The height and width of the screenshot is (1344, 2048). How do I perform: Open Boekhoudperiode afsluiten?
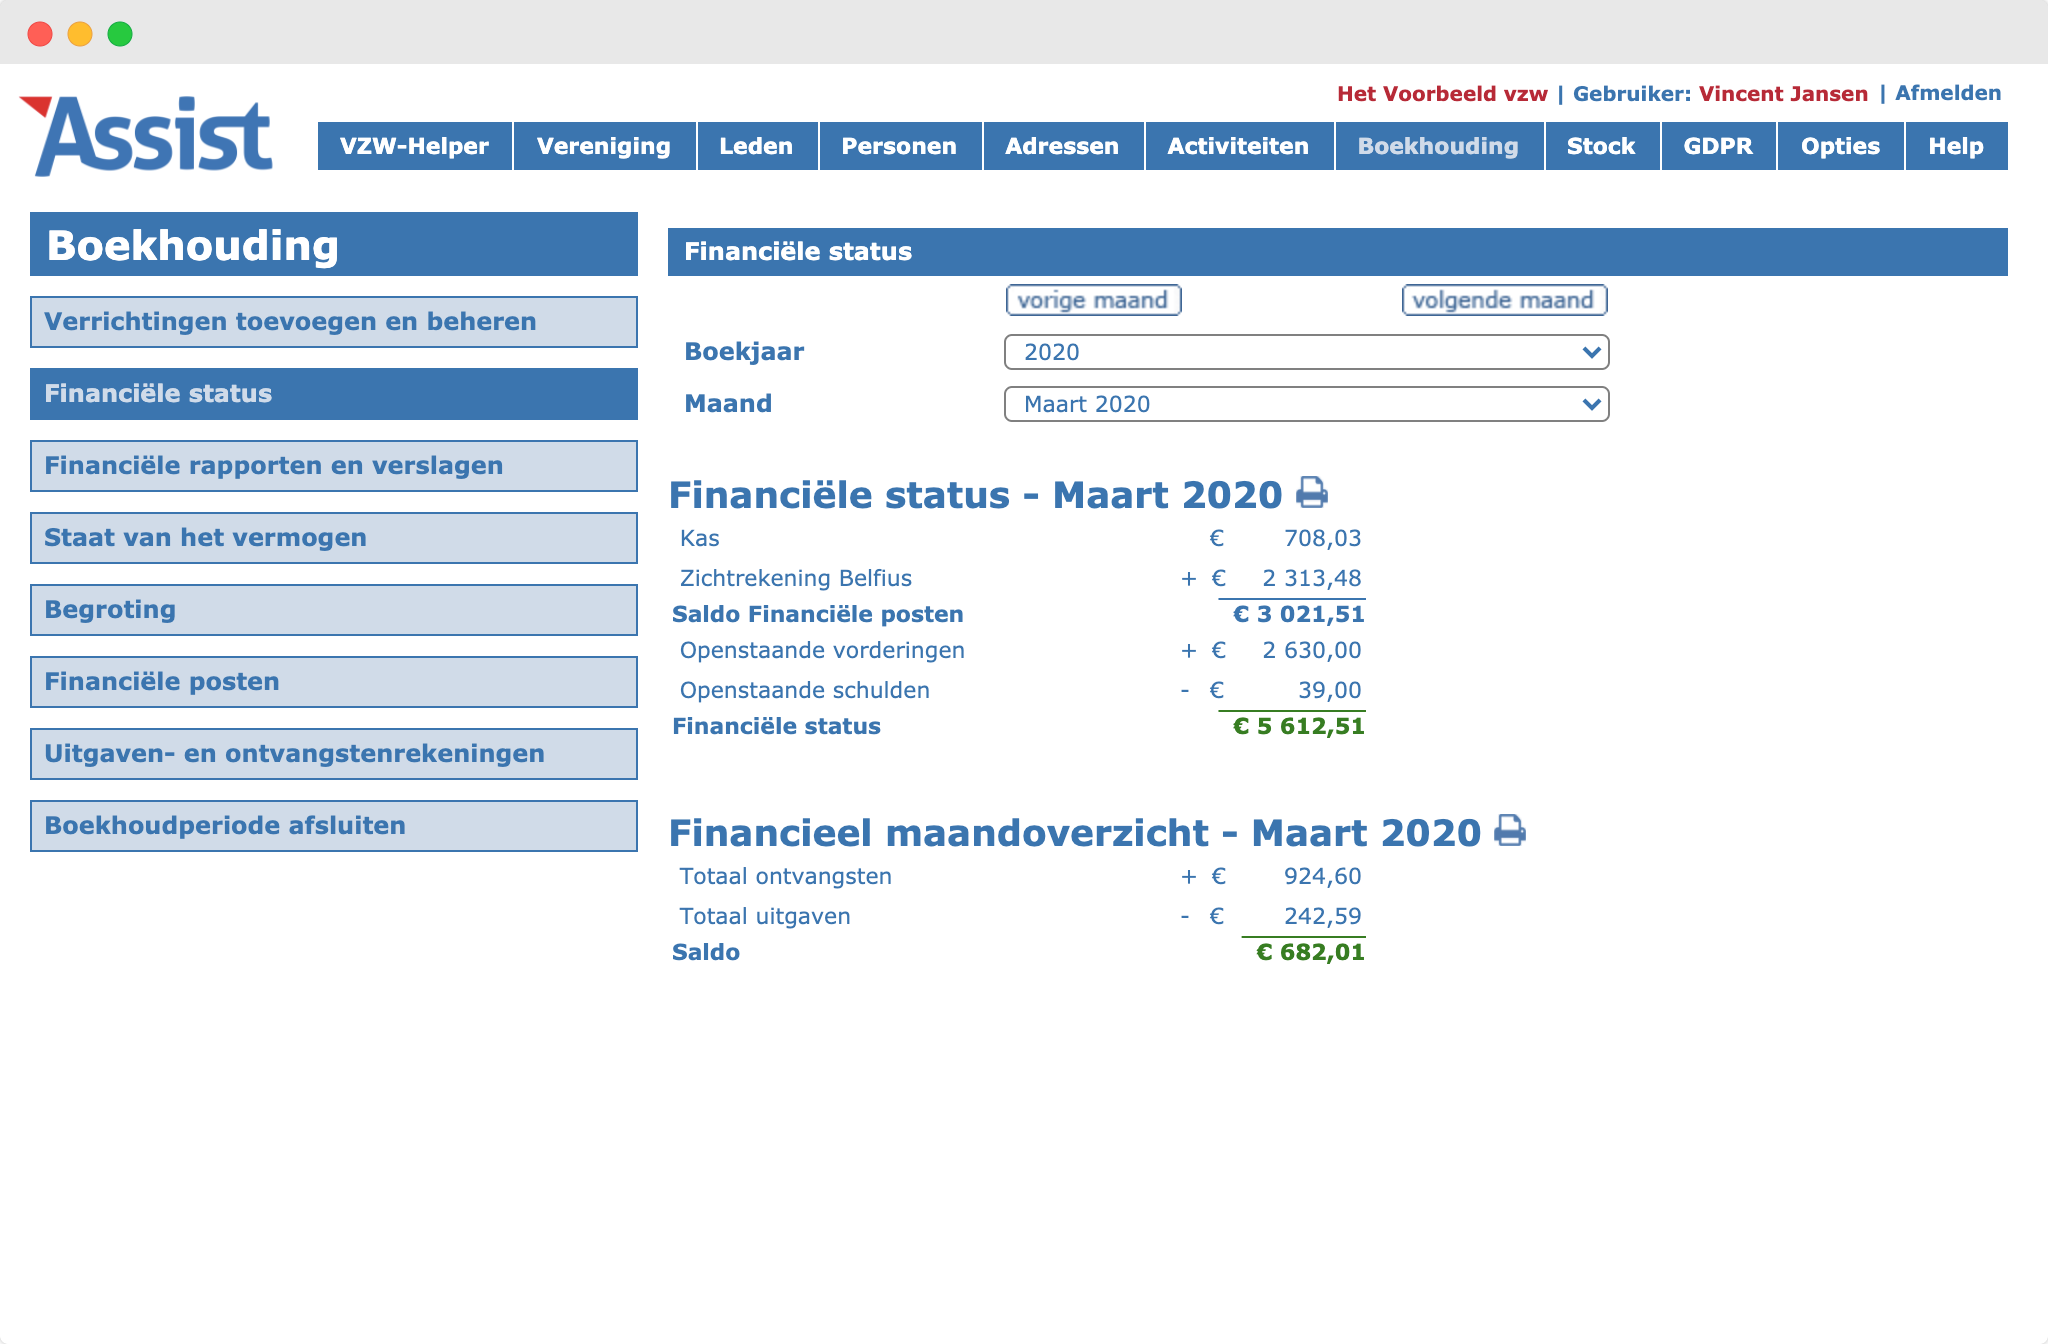[334, 826]
